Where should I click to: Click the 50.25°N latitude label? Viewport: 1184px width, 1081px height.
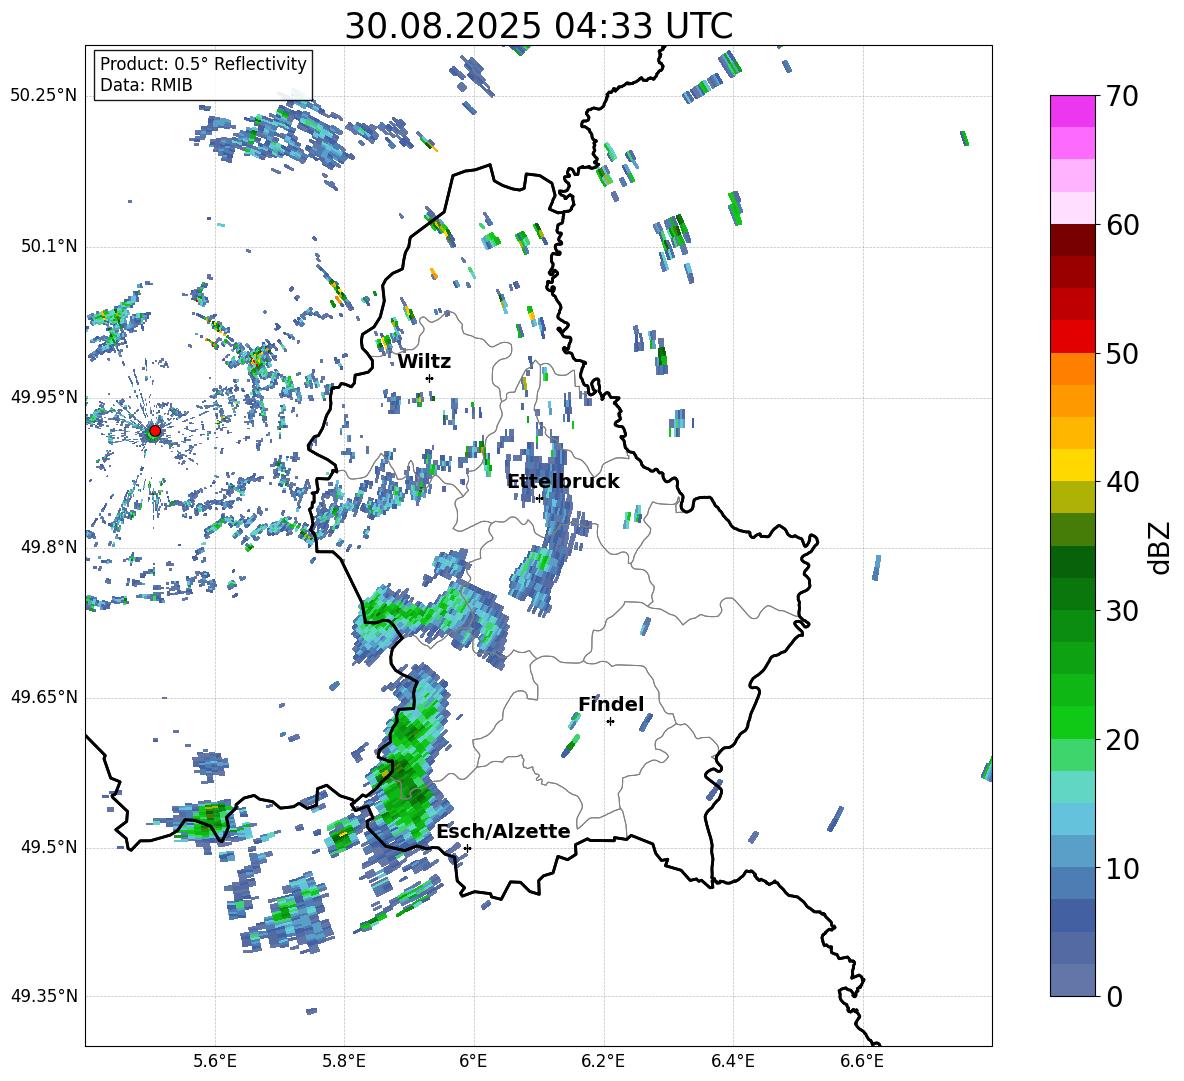click(44, 96)
